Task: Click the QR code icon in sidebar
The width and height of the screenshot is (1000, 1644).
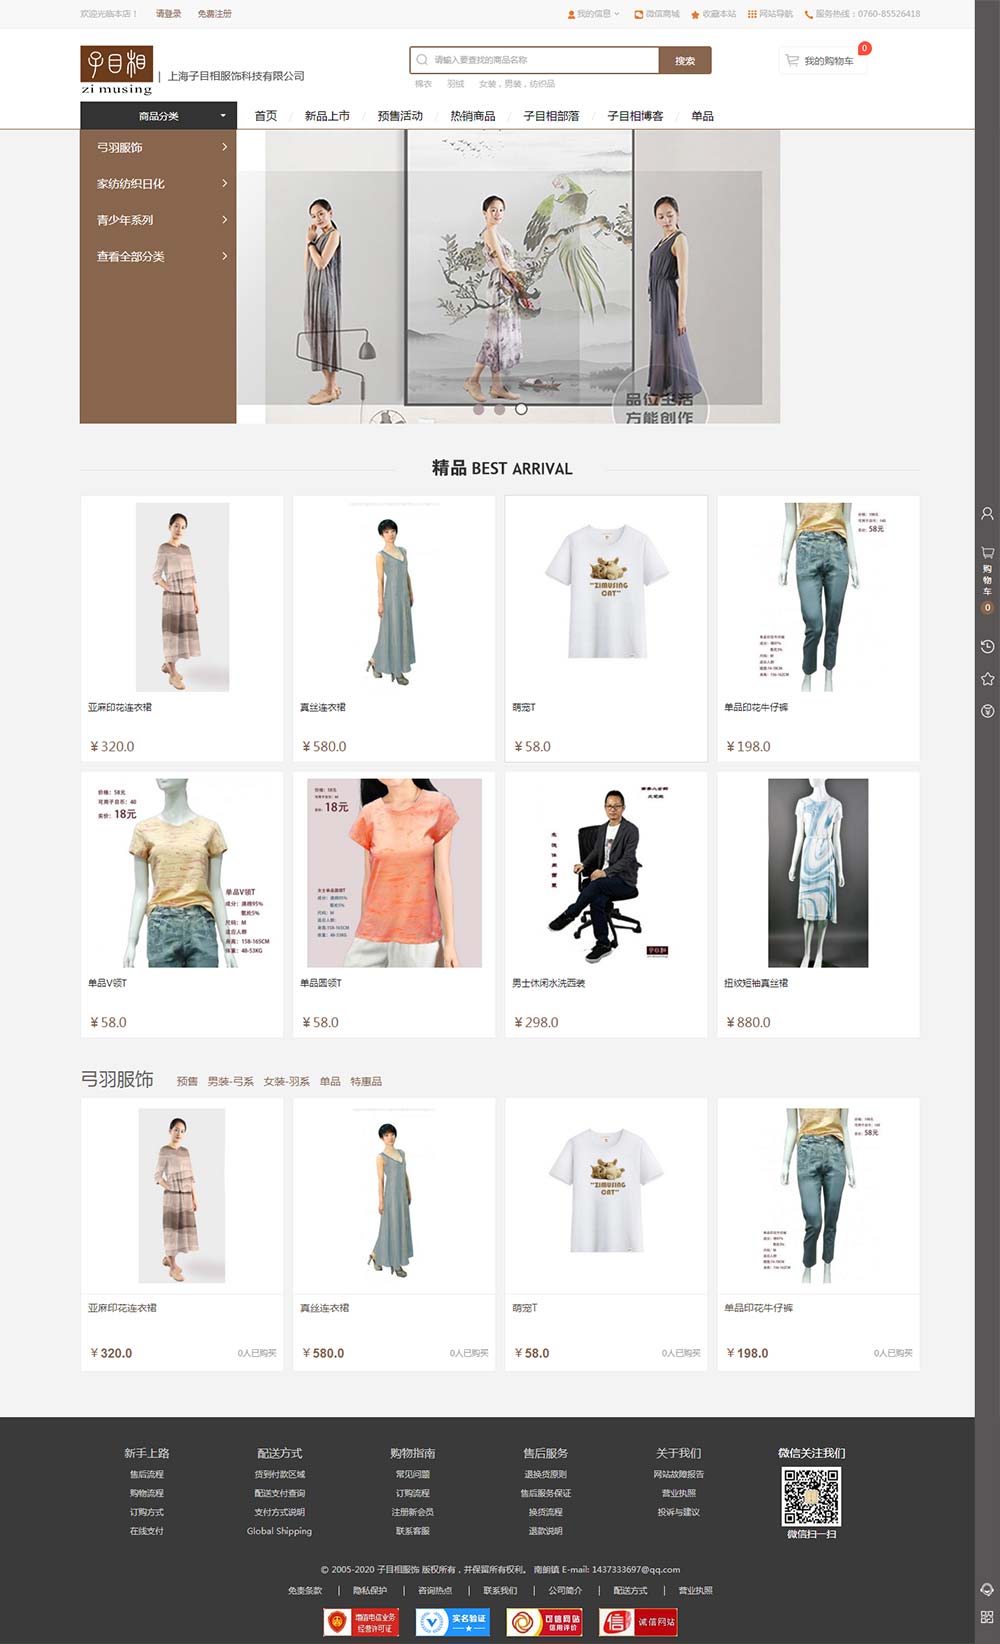Action: coord(987,1616)
